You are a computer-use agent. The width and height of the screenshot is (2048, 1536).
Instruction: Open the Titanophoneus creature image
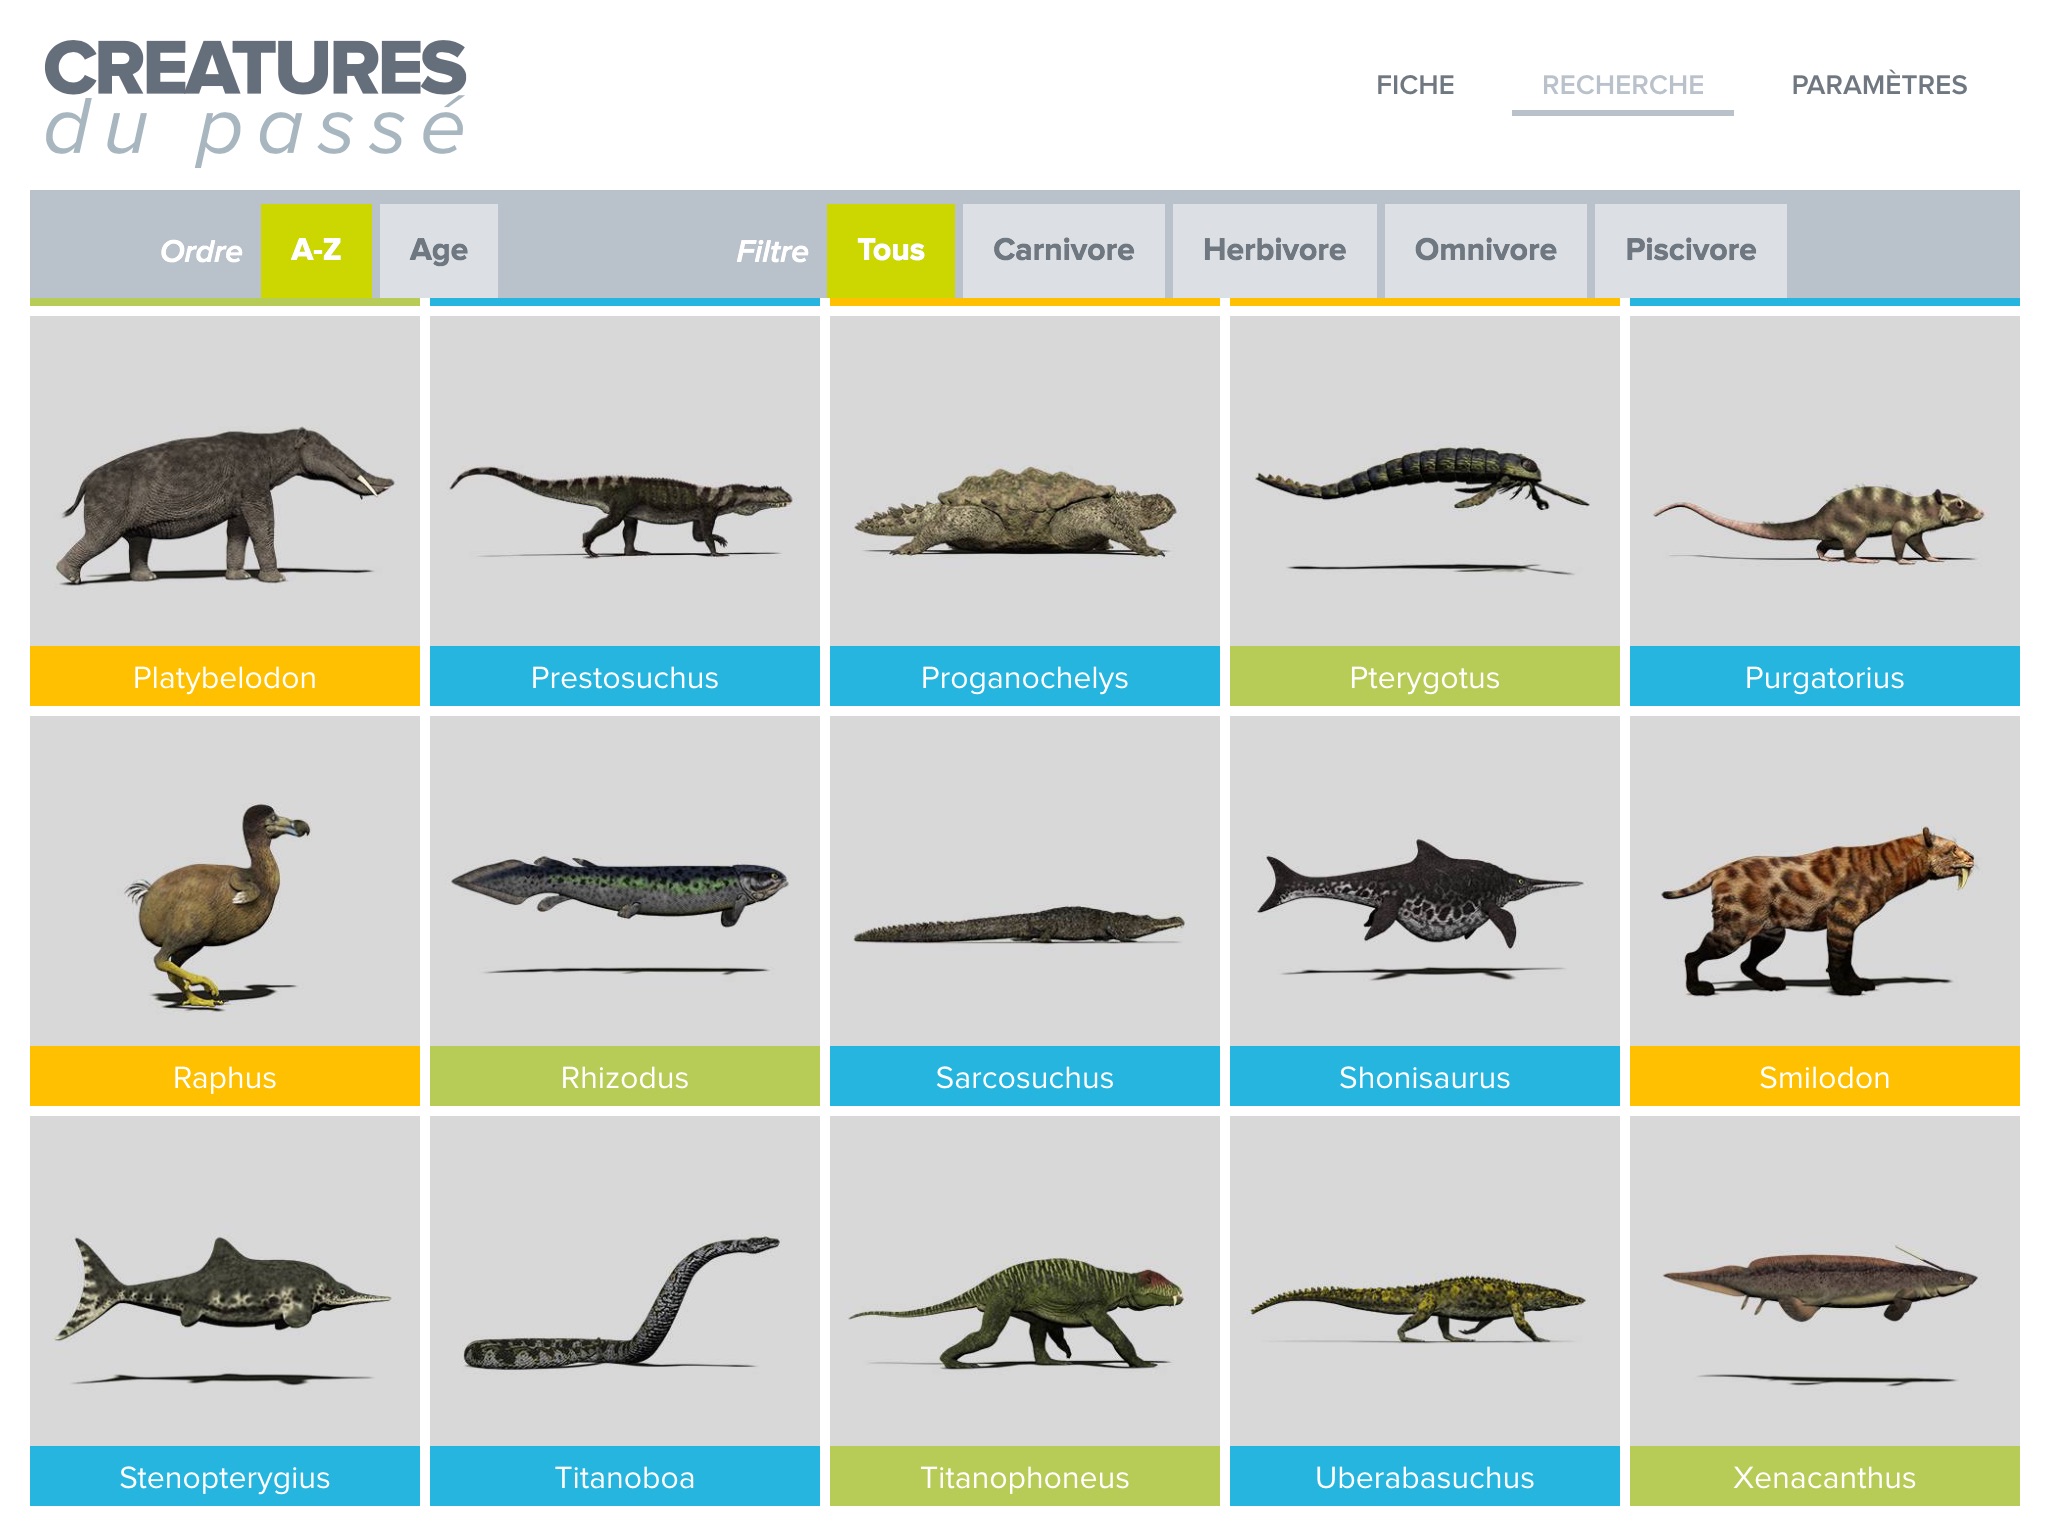coord(1025,1281)
